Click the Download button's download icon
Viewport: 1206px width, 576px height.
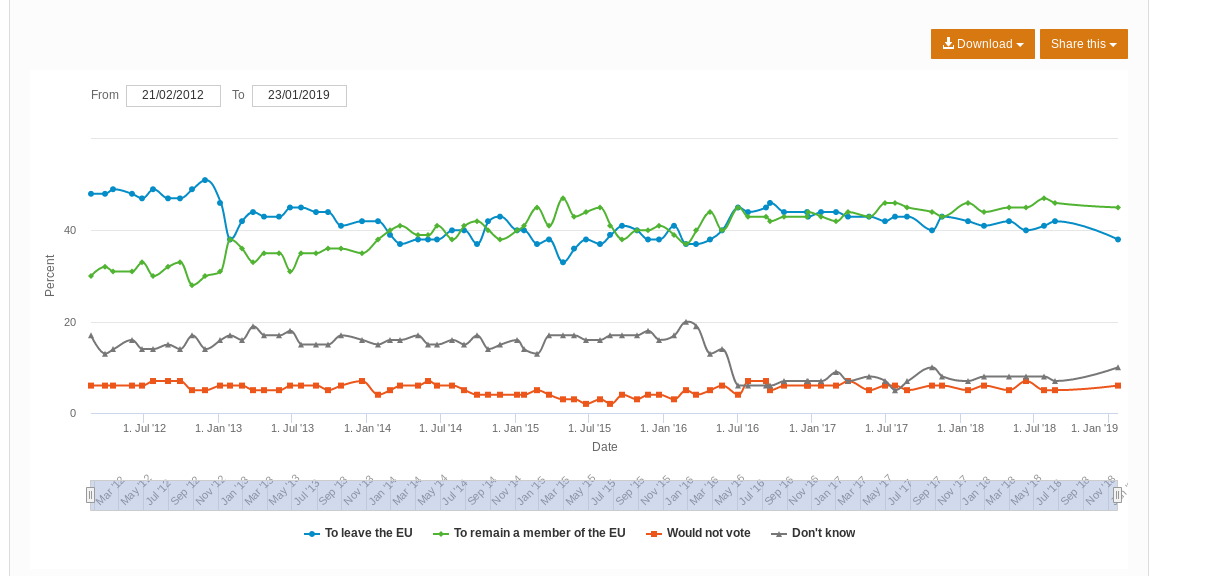pyautogui.click(x=948, y=44)
